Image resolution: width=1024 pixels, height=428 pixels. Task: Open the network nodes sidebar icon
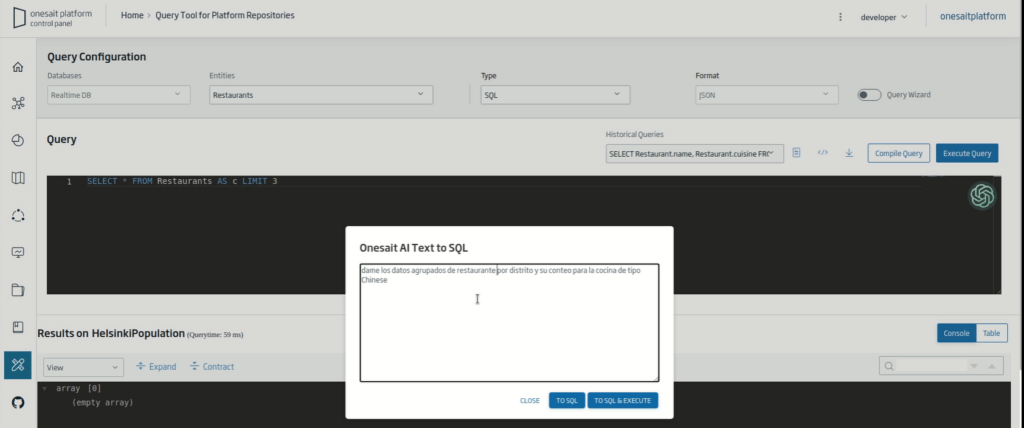tap(18, 103)
